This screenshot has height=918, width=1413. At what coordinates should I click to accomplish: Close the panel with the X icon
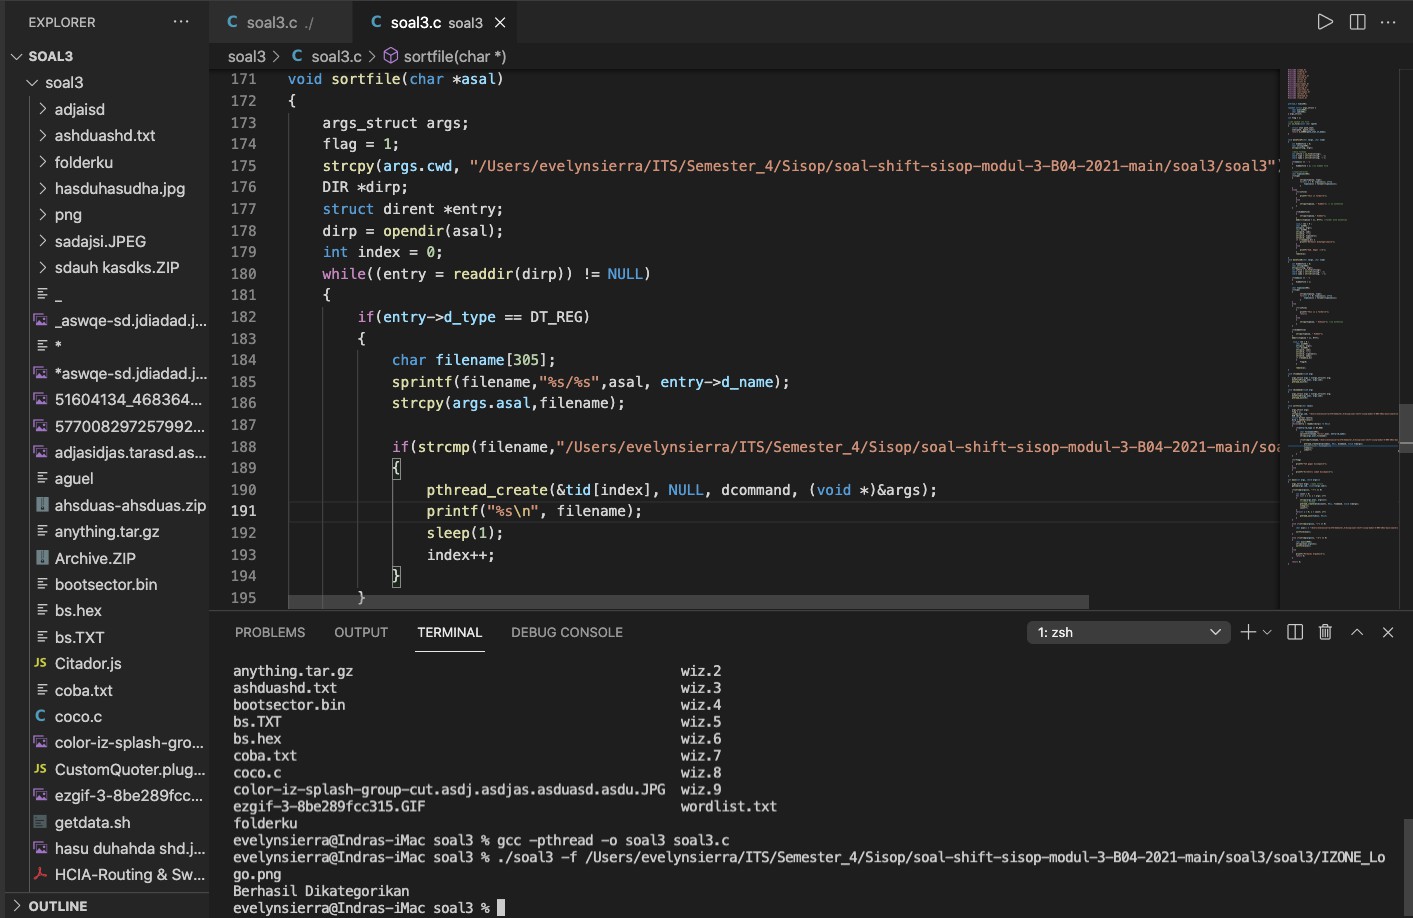(1388, 632)
